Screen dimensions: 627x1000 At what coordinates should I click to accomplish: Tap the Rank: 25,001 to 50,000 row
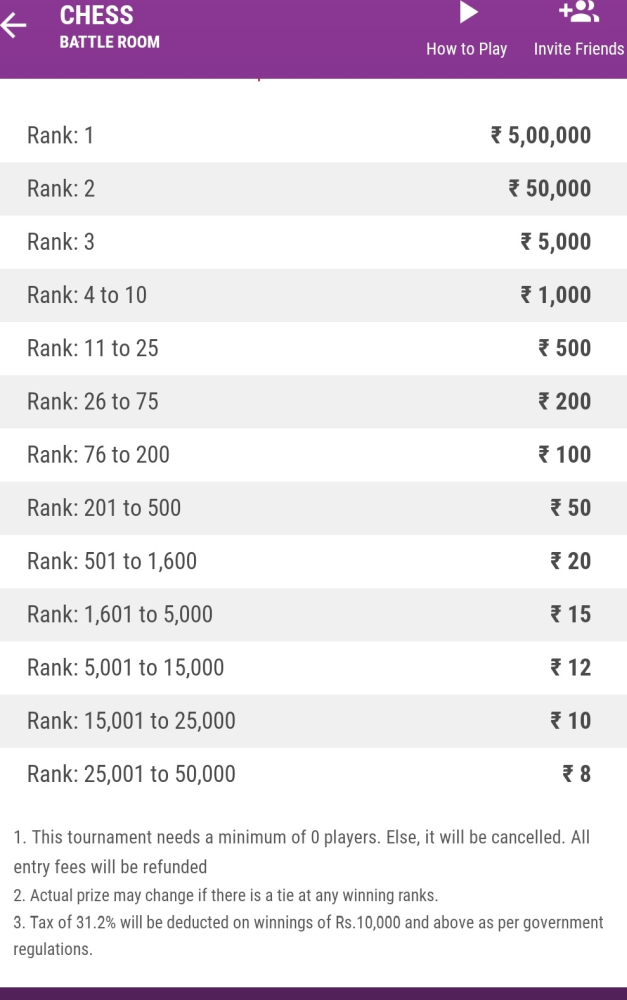pos(313,774)
